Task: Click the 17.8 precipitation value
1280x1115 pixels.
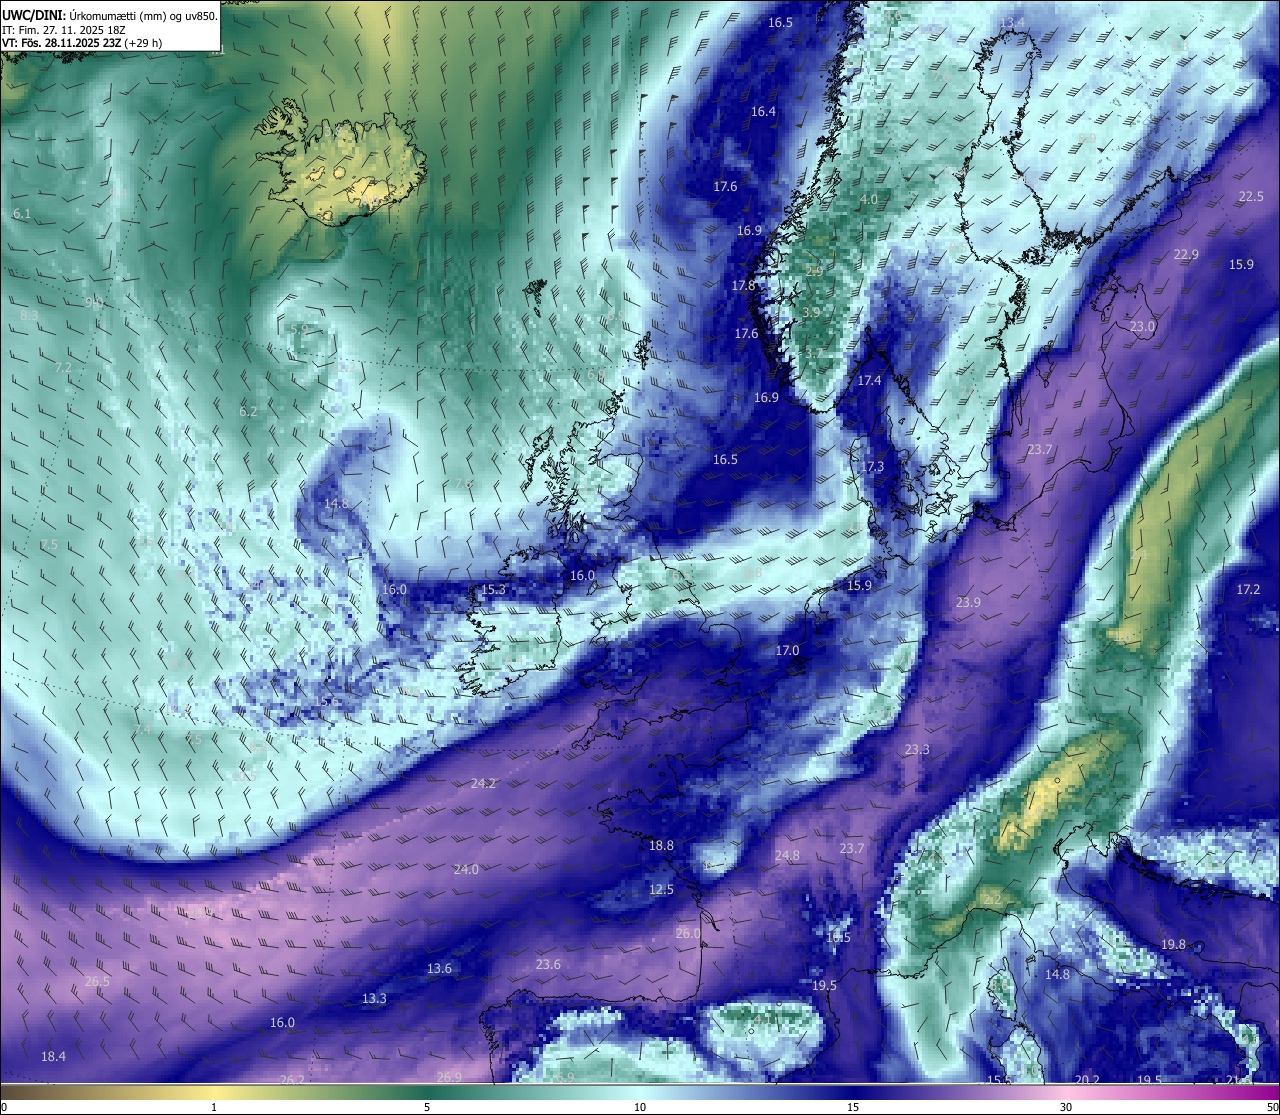Action: [x=743, y=286]
